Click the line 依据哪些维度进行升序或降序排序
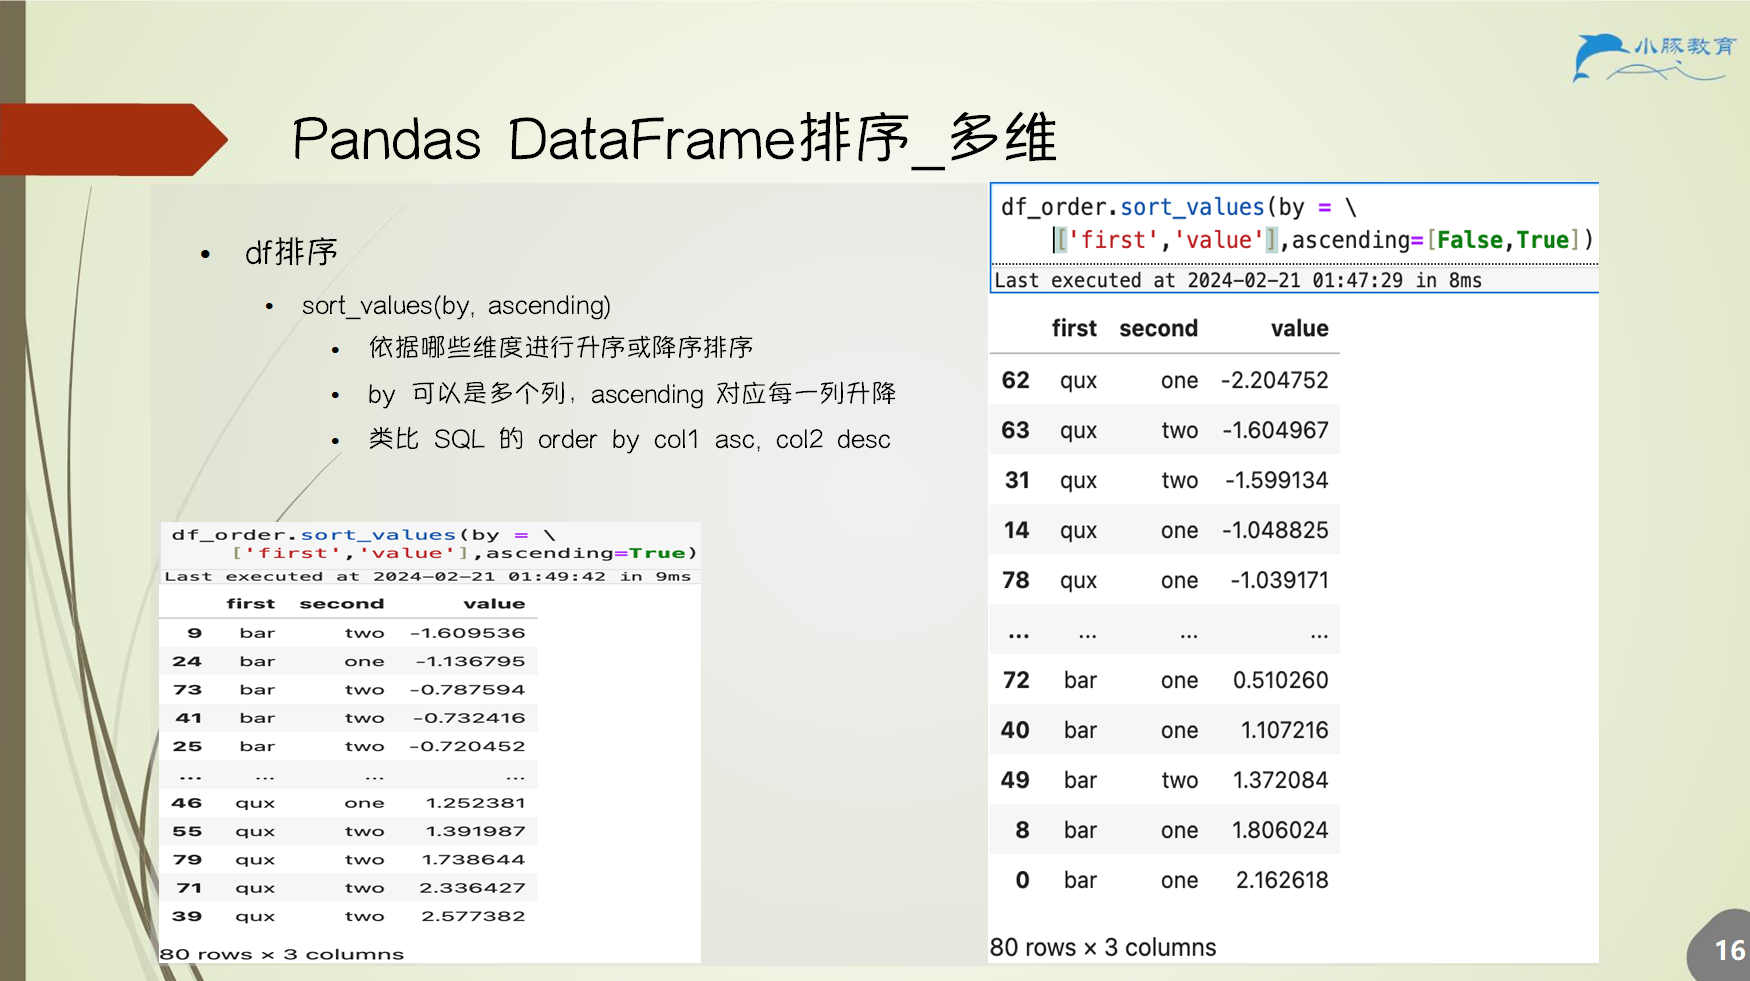Viewport: 1750px width, 981px height. (561, 348)
